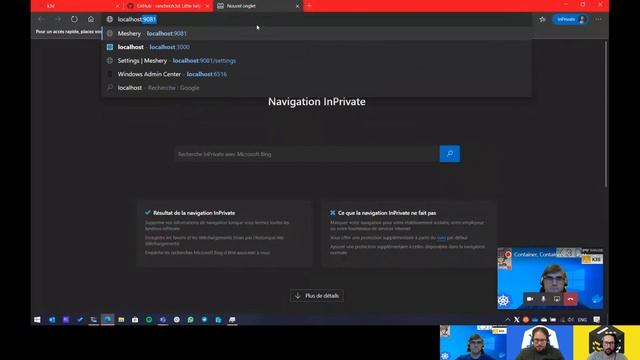Image resolution: width=640 pixels, height=360 pixels.
Task: Minimize the browser window
Action: [x=565, y=4]
